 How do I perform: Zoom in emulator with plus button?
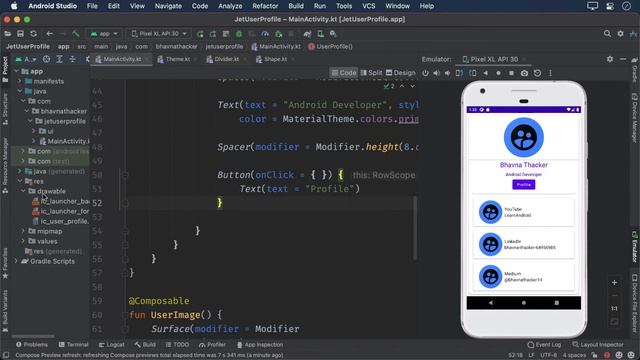(614, 282)
